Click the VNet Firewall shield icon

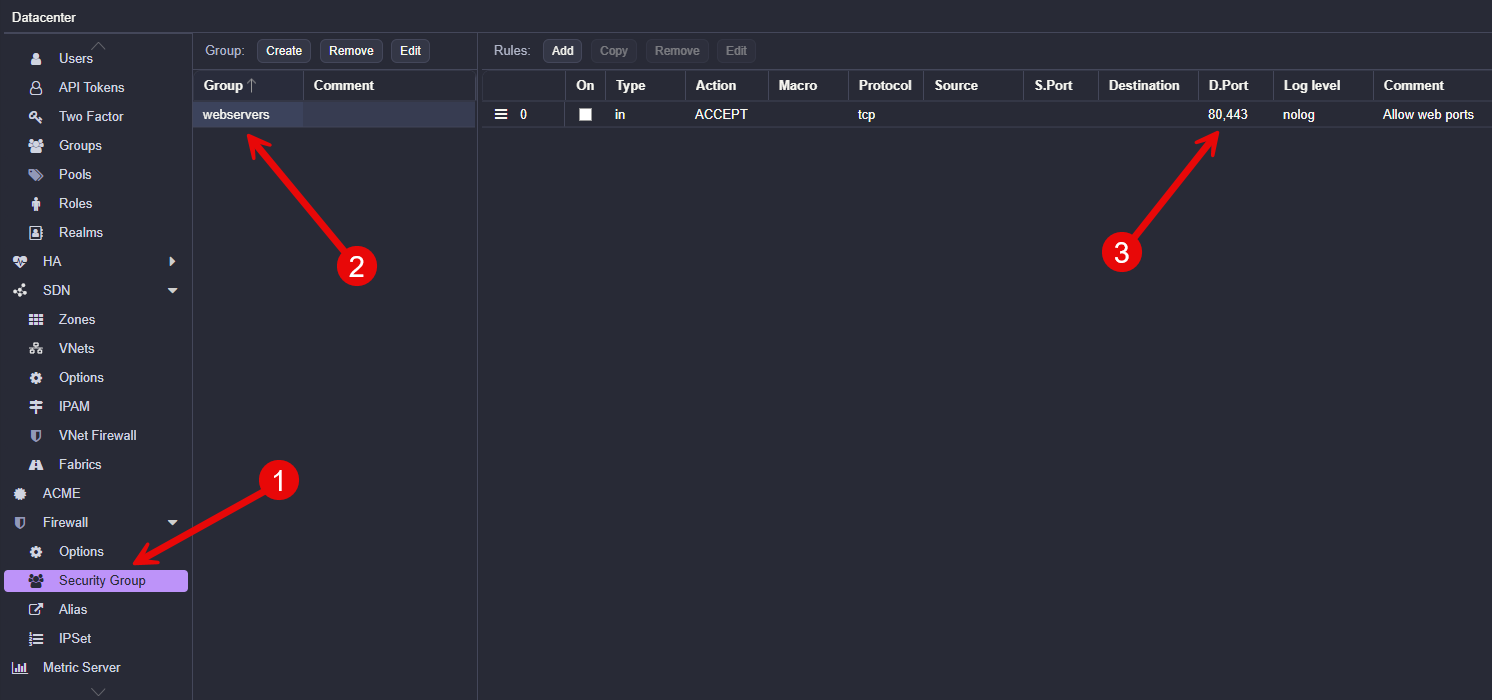[36, 436]
